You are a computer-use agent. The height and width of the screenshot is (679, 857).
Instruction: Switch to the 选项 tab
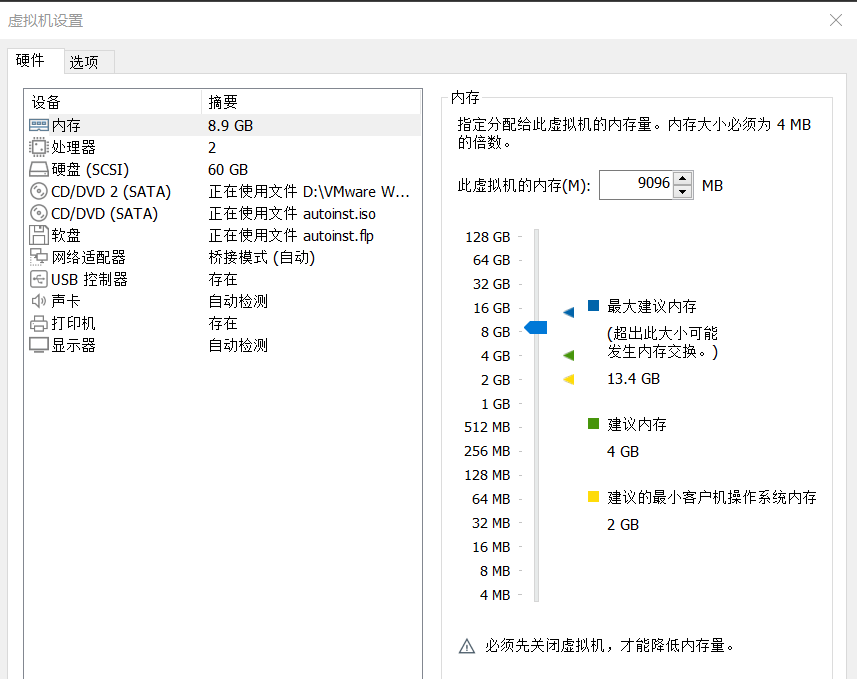click(x=88, y=61)
